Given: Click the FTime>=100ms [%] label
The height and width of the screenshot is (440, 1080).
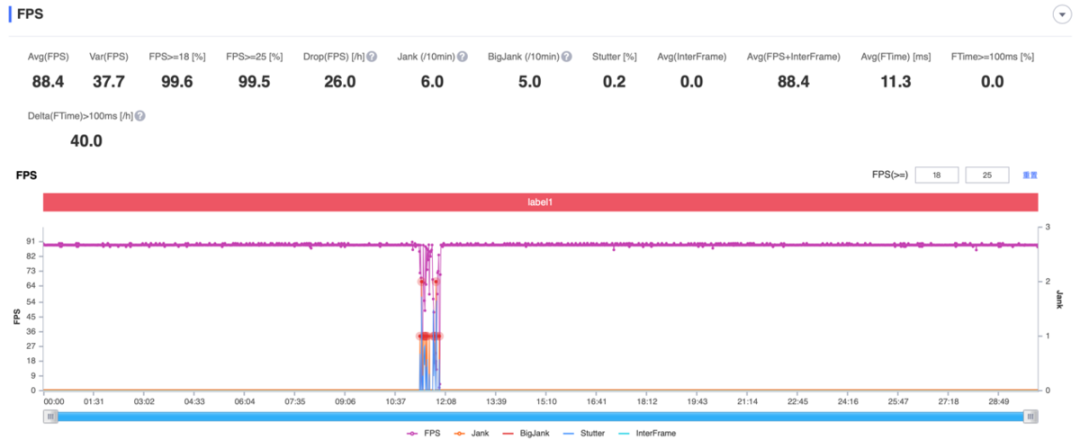Looking at the screenshot, I should (993, 57).
